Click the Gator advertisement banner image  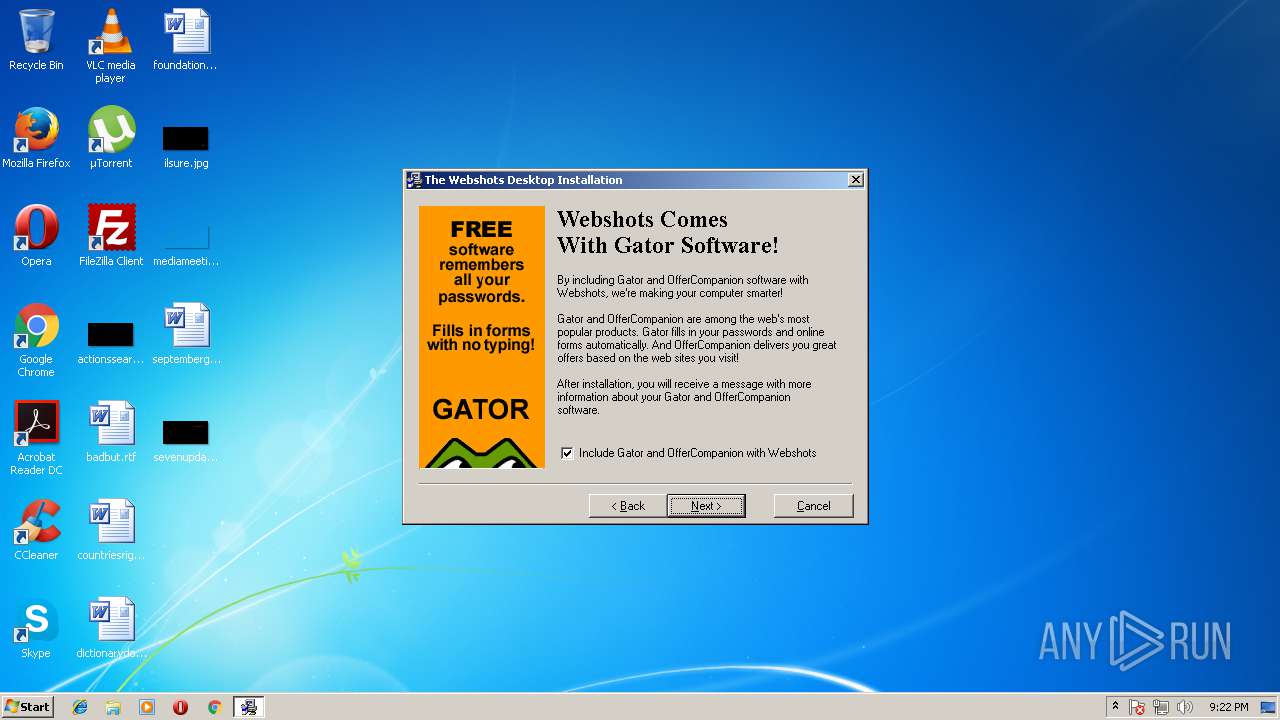point(482,337)
